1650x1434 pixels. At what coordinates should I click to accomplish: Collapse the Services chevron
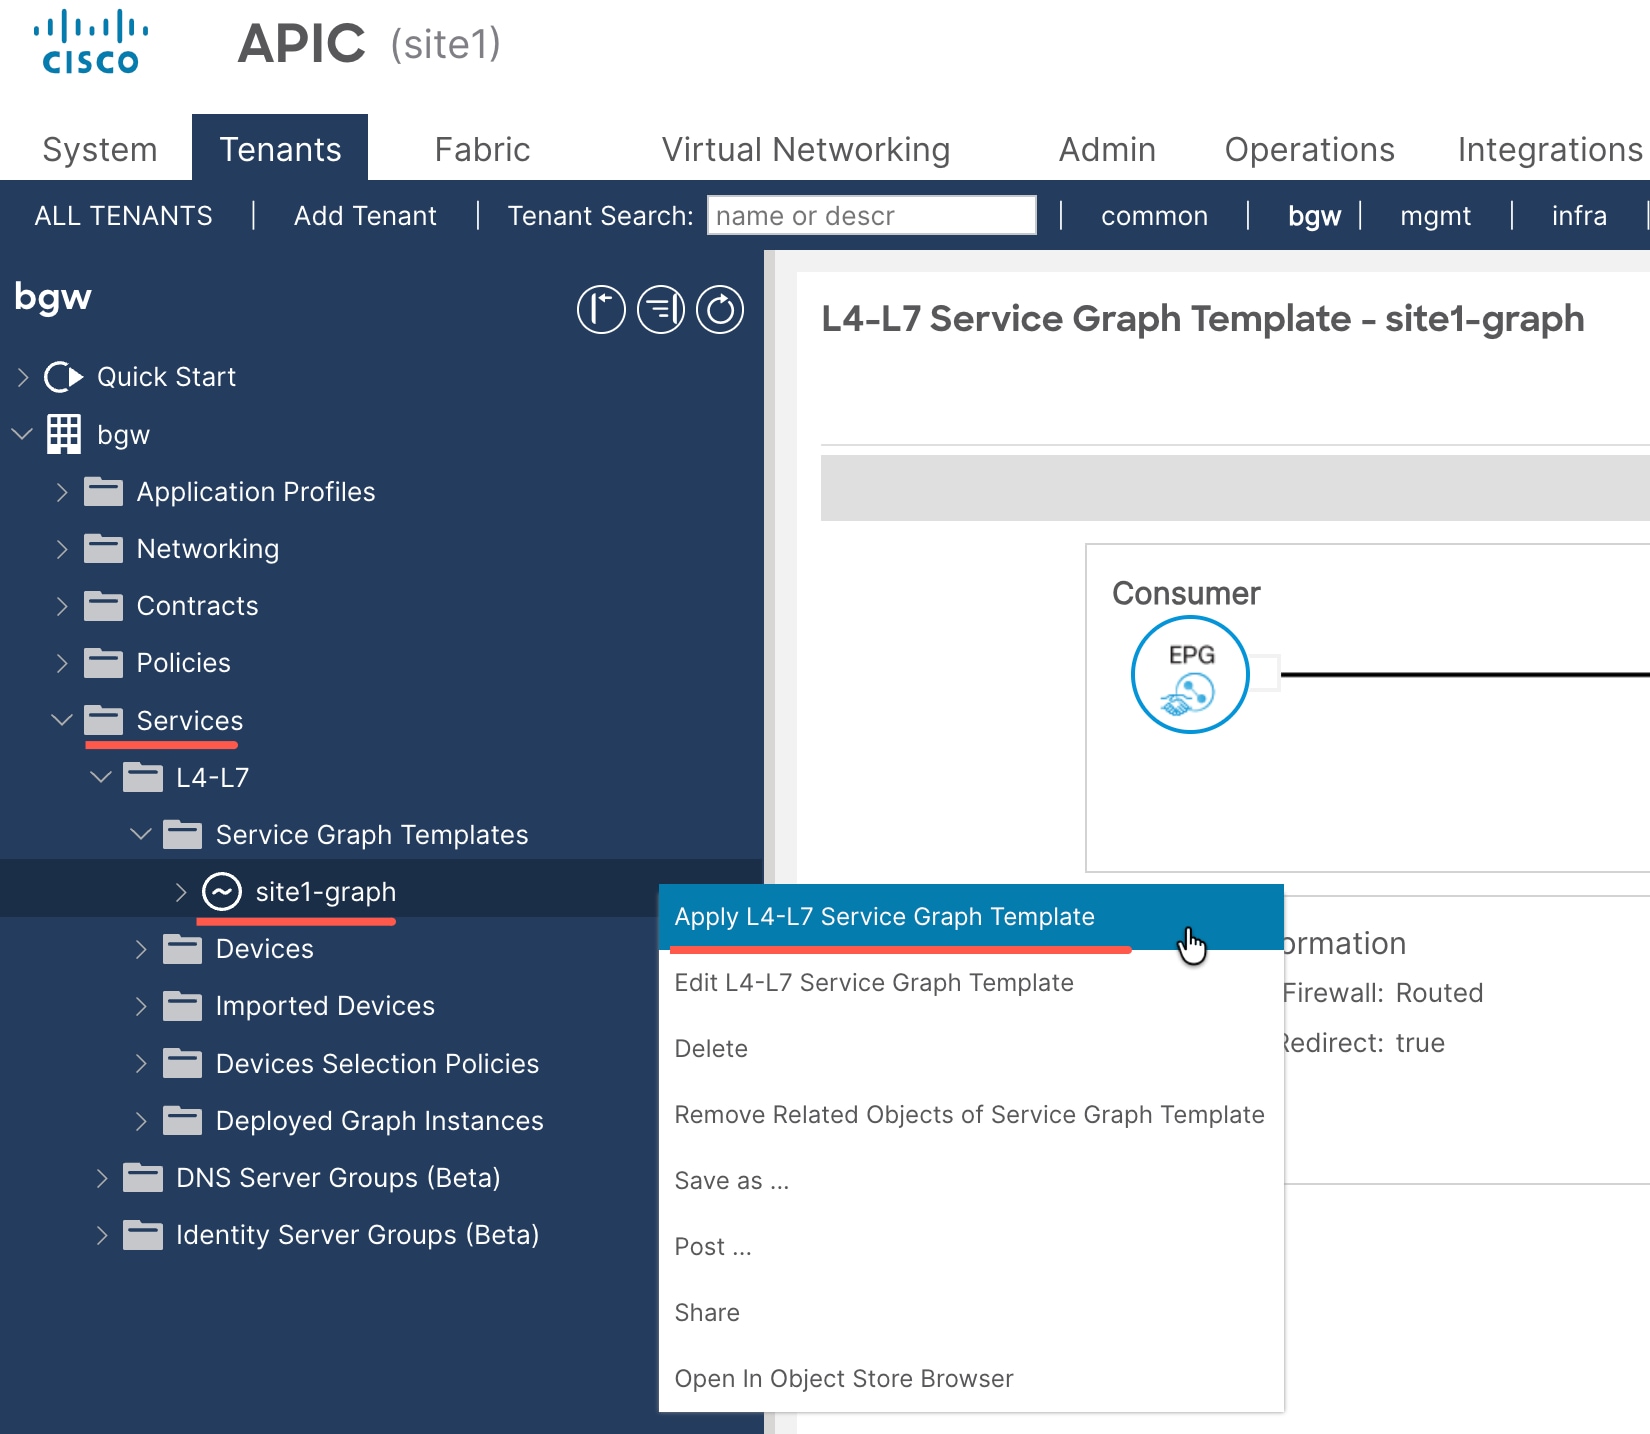(62, 720)
